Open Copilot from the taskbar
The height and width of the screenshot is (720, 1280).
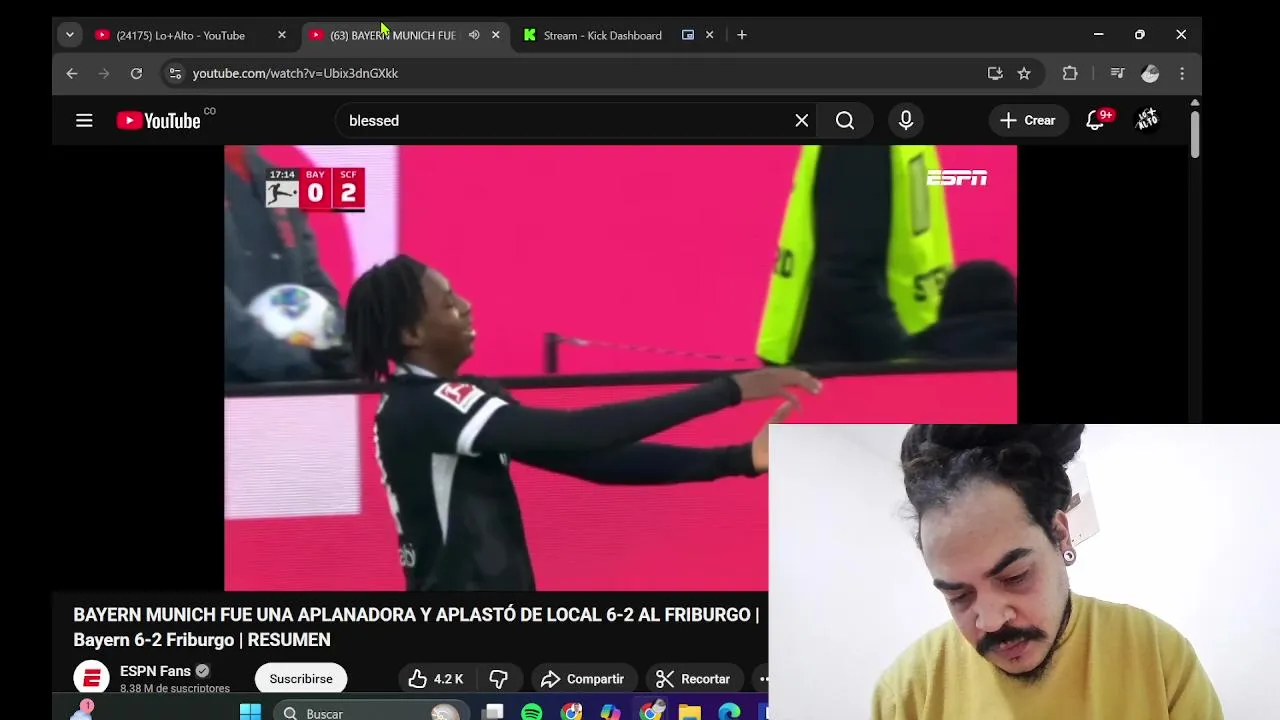point(610,712)
